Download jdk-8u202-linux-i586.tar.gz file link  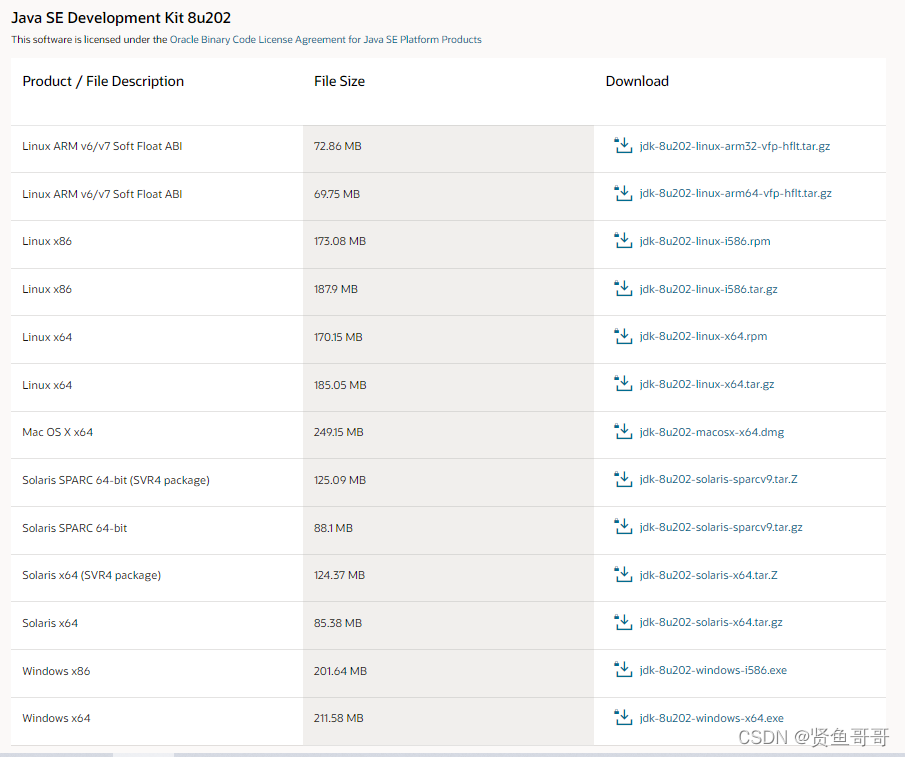(x=708, y=289)
